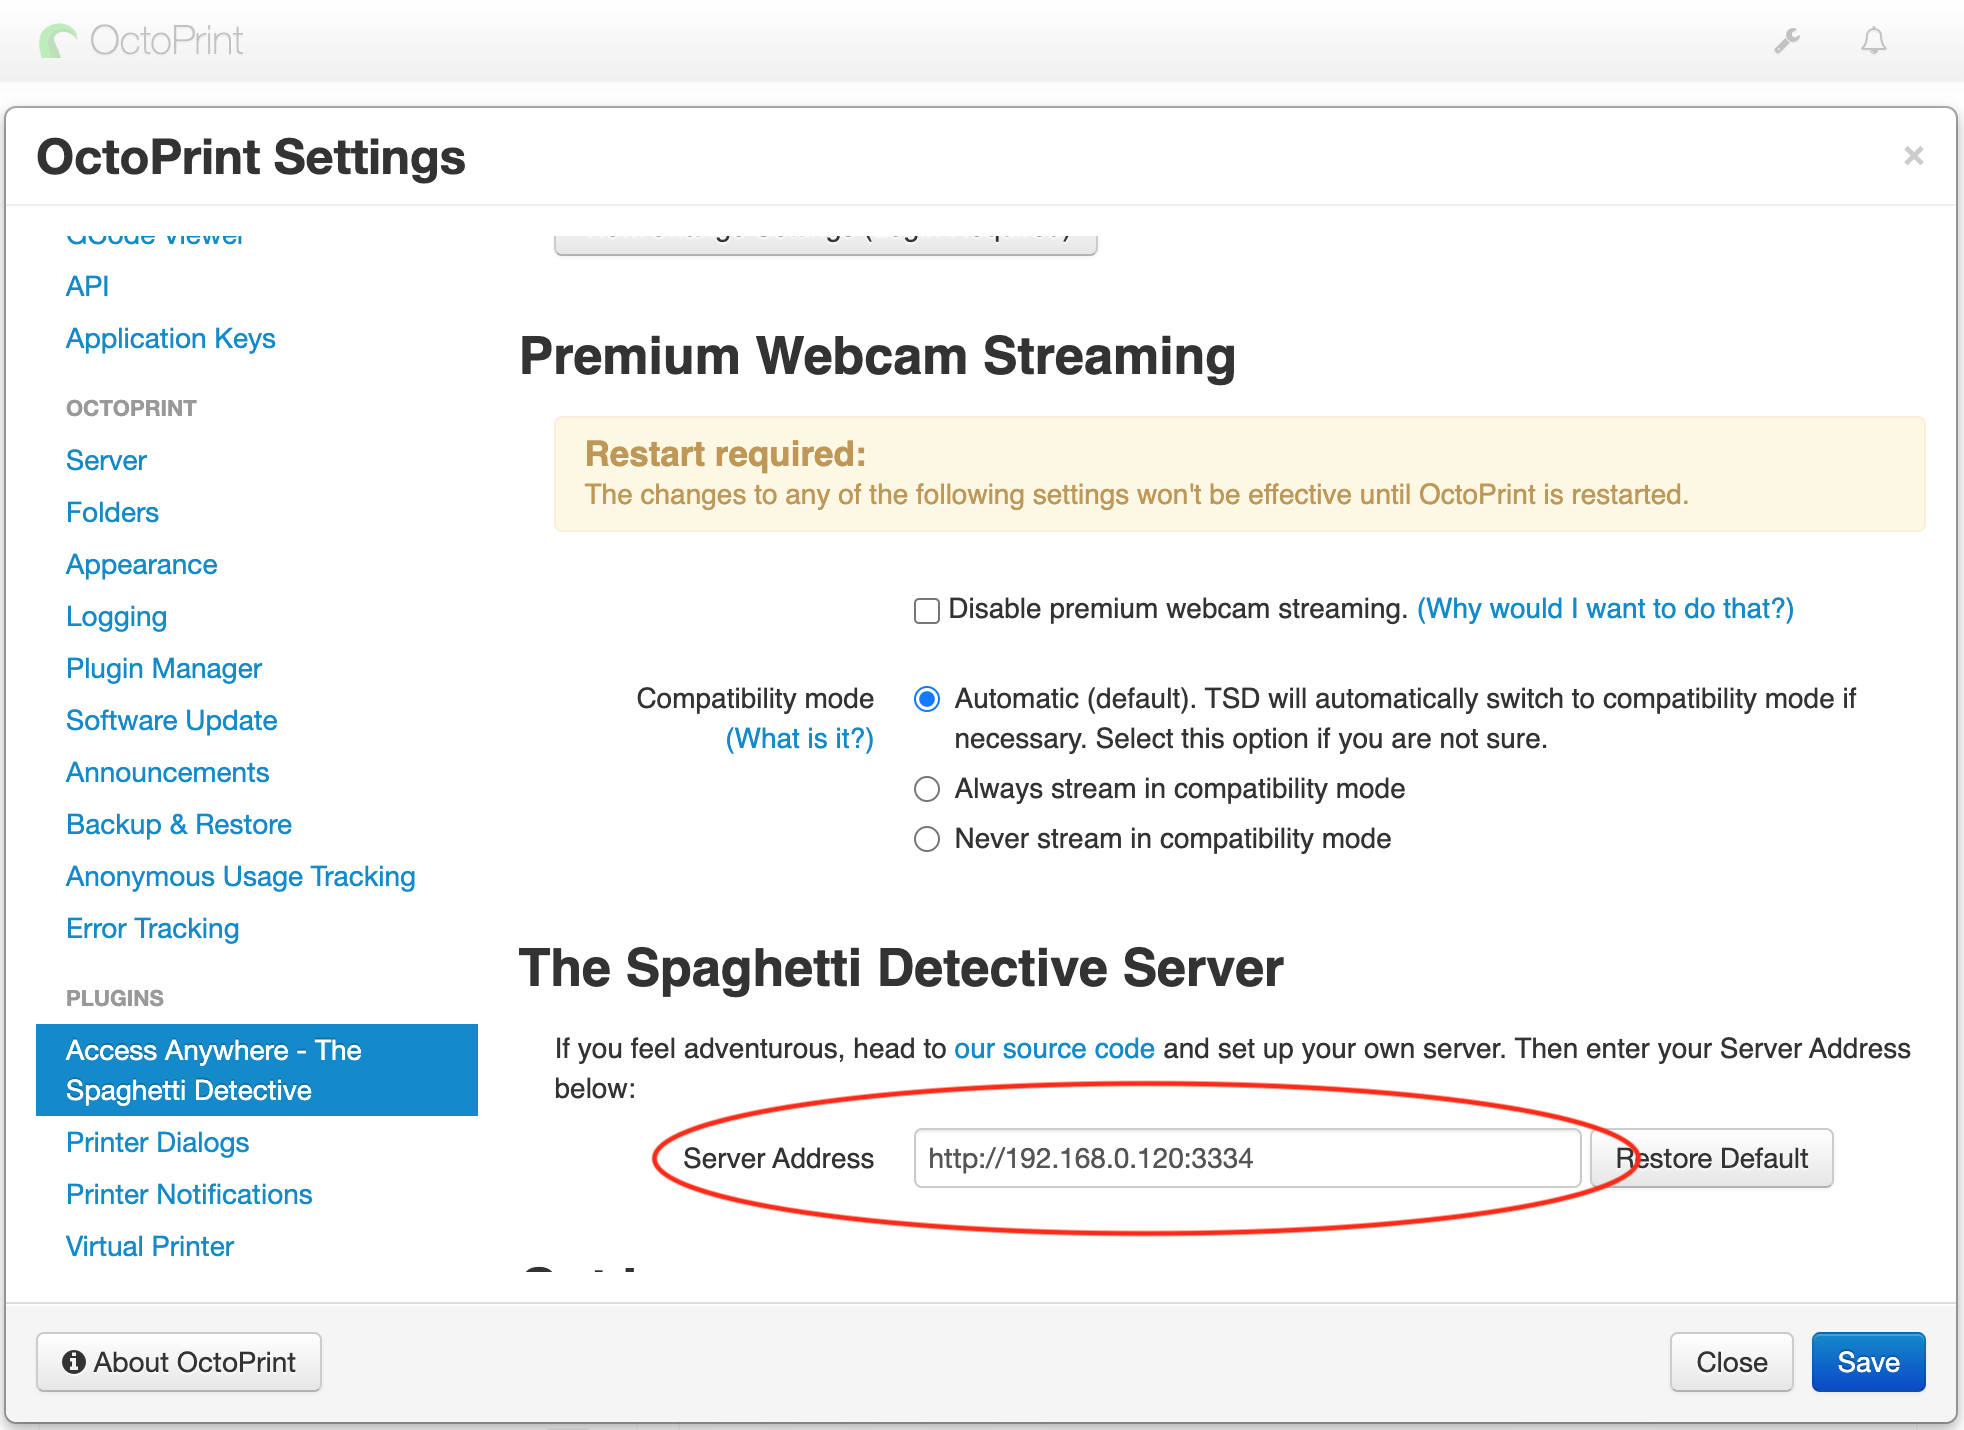
Task: Go to Backup & Restore settings
Action: pos(179,824)
